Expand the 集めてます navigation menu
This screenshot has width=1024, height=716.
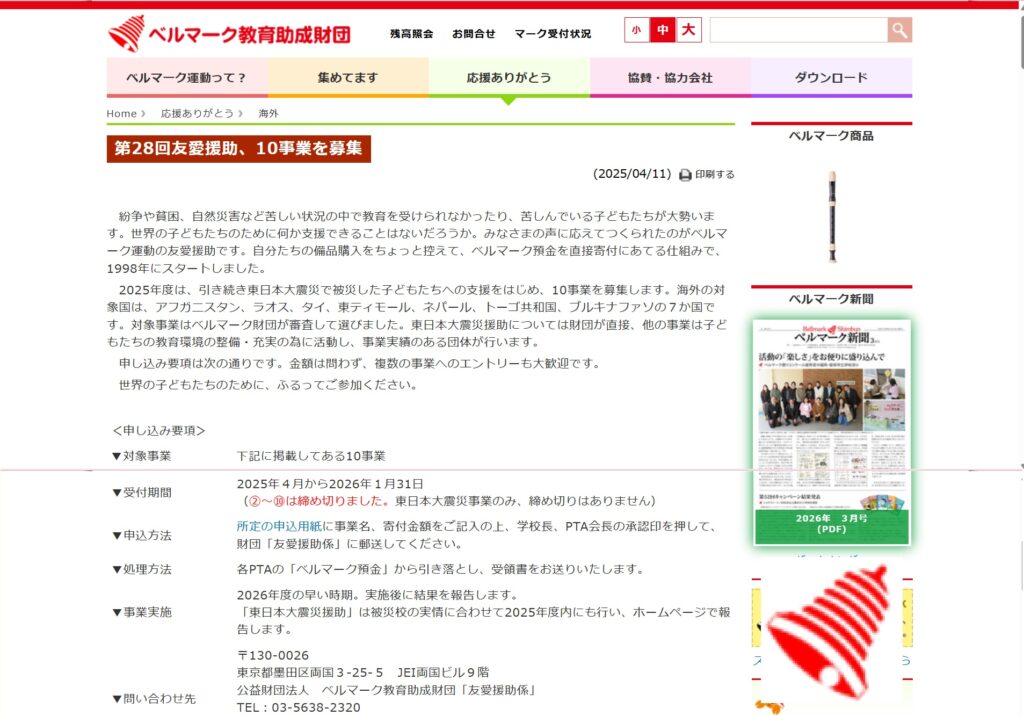pyautogui.click(x=348, y=77)
